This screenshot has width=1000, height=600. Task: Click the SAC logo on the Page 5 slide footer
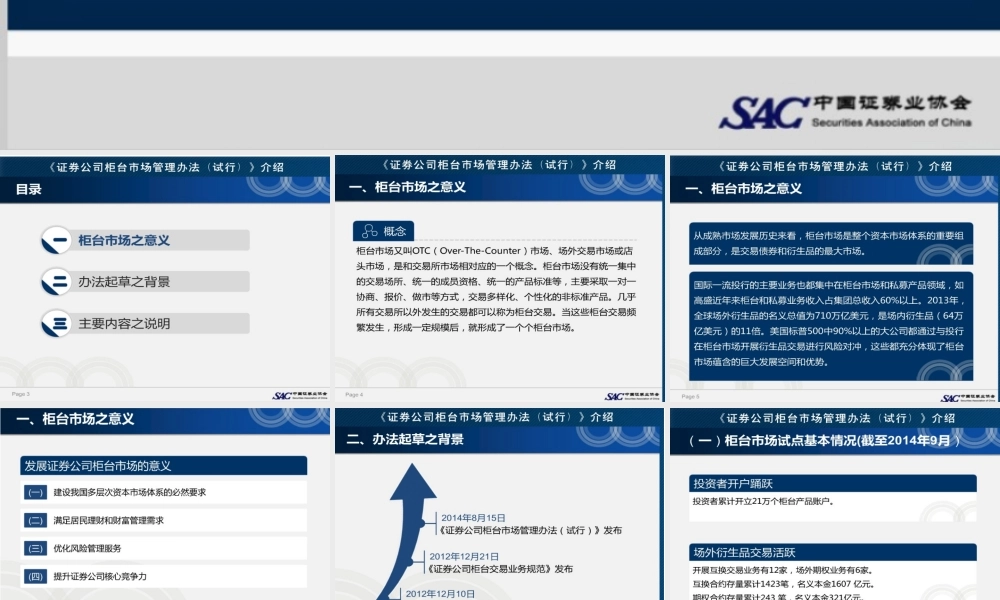tap(967, 398)
